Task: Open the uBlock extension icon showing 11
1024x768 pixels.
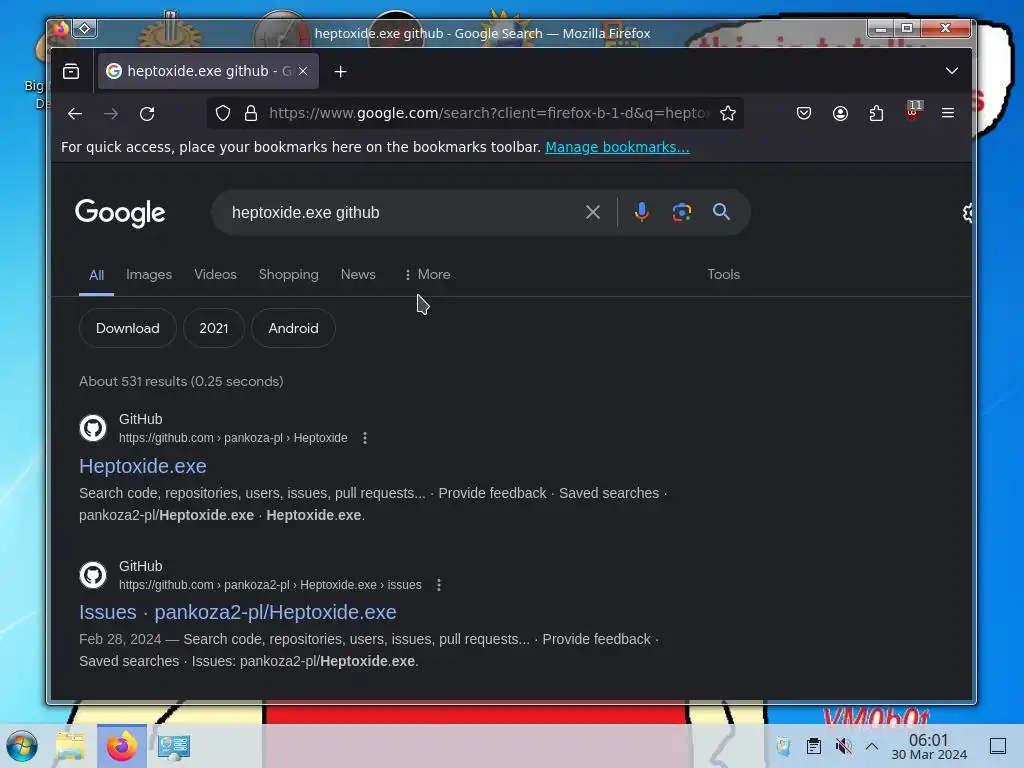Action: click(913, 112)
